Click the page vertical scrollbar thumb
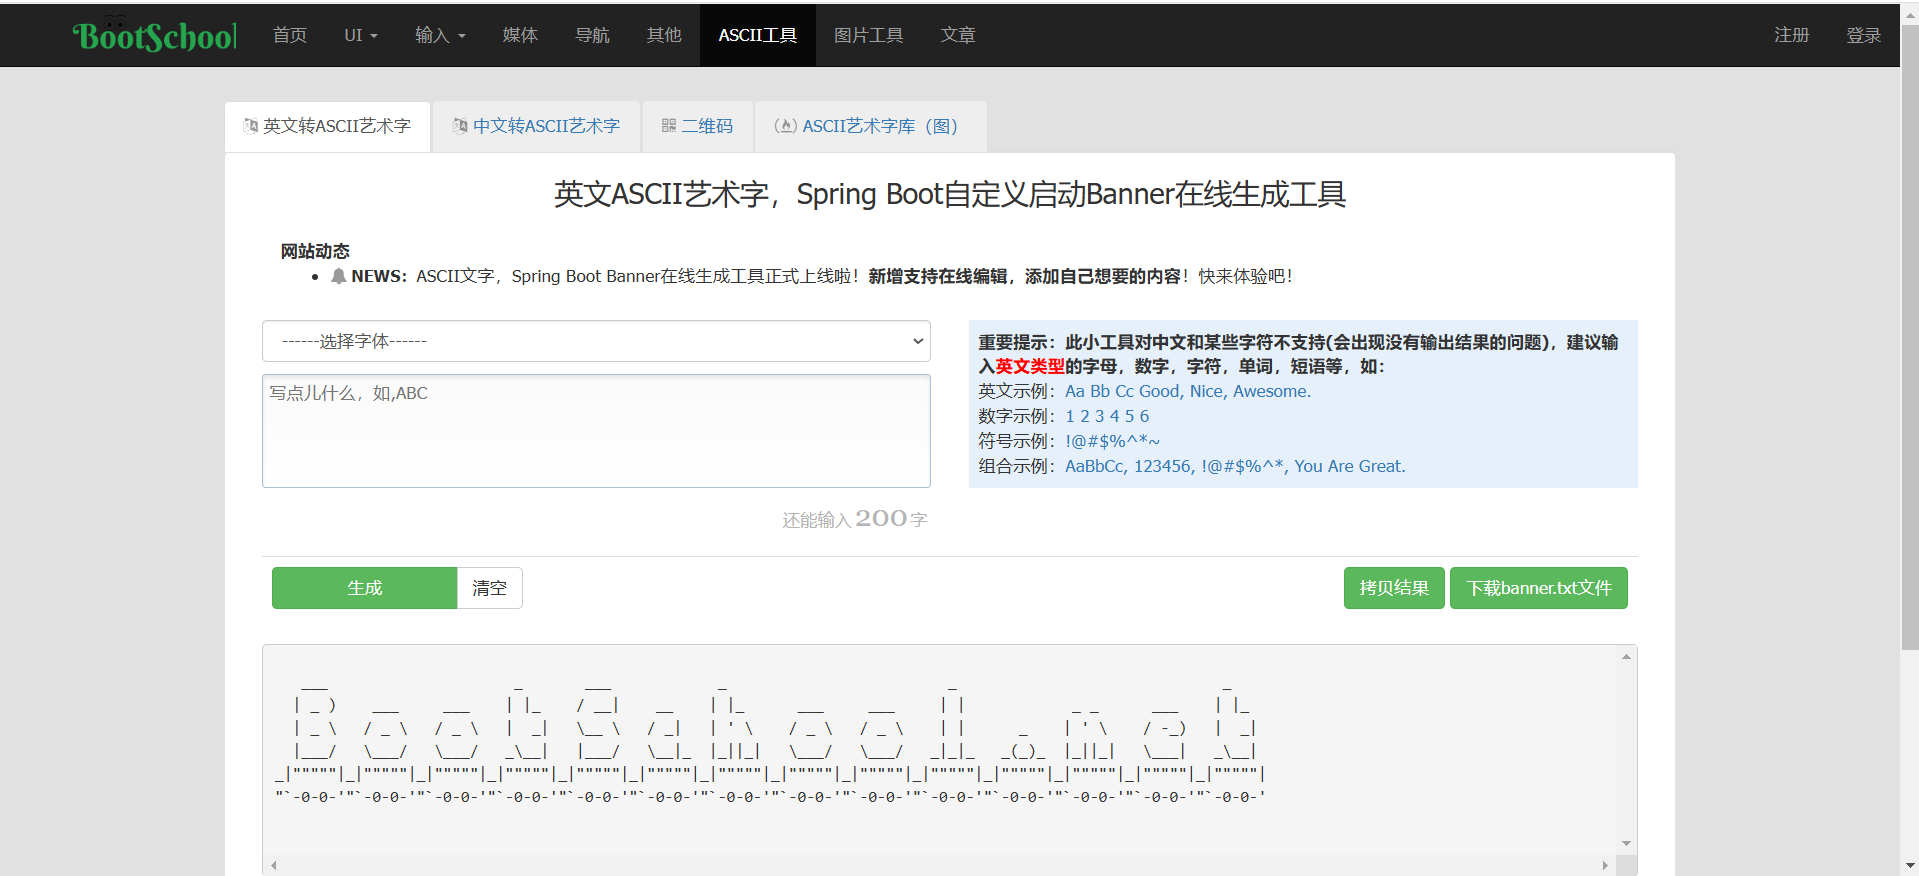1919x876 pixels. pyautogui.click(x=1910, y=338)
